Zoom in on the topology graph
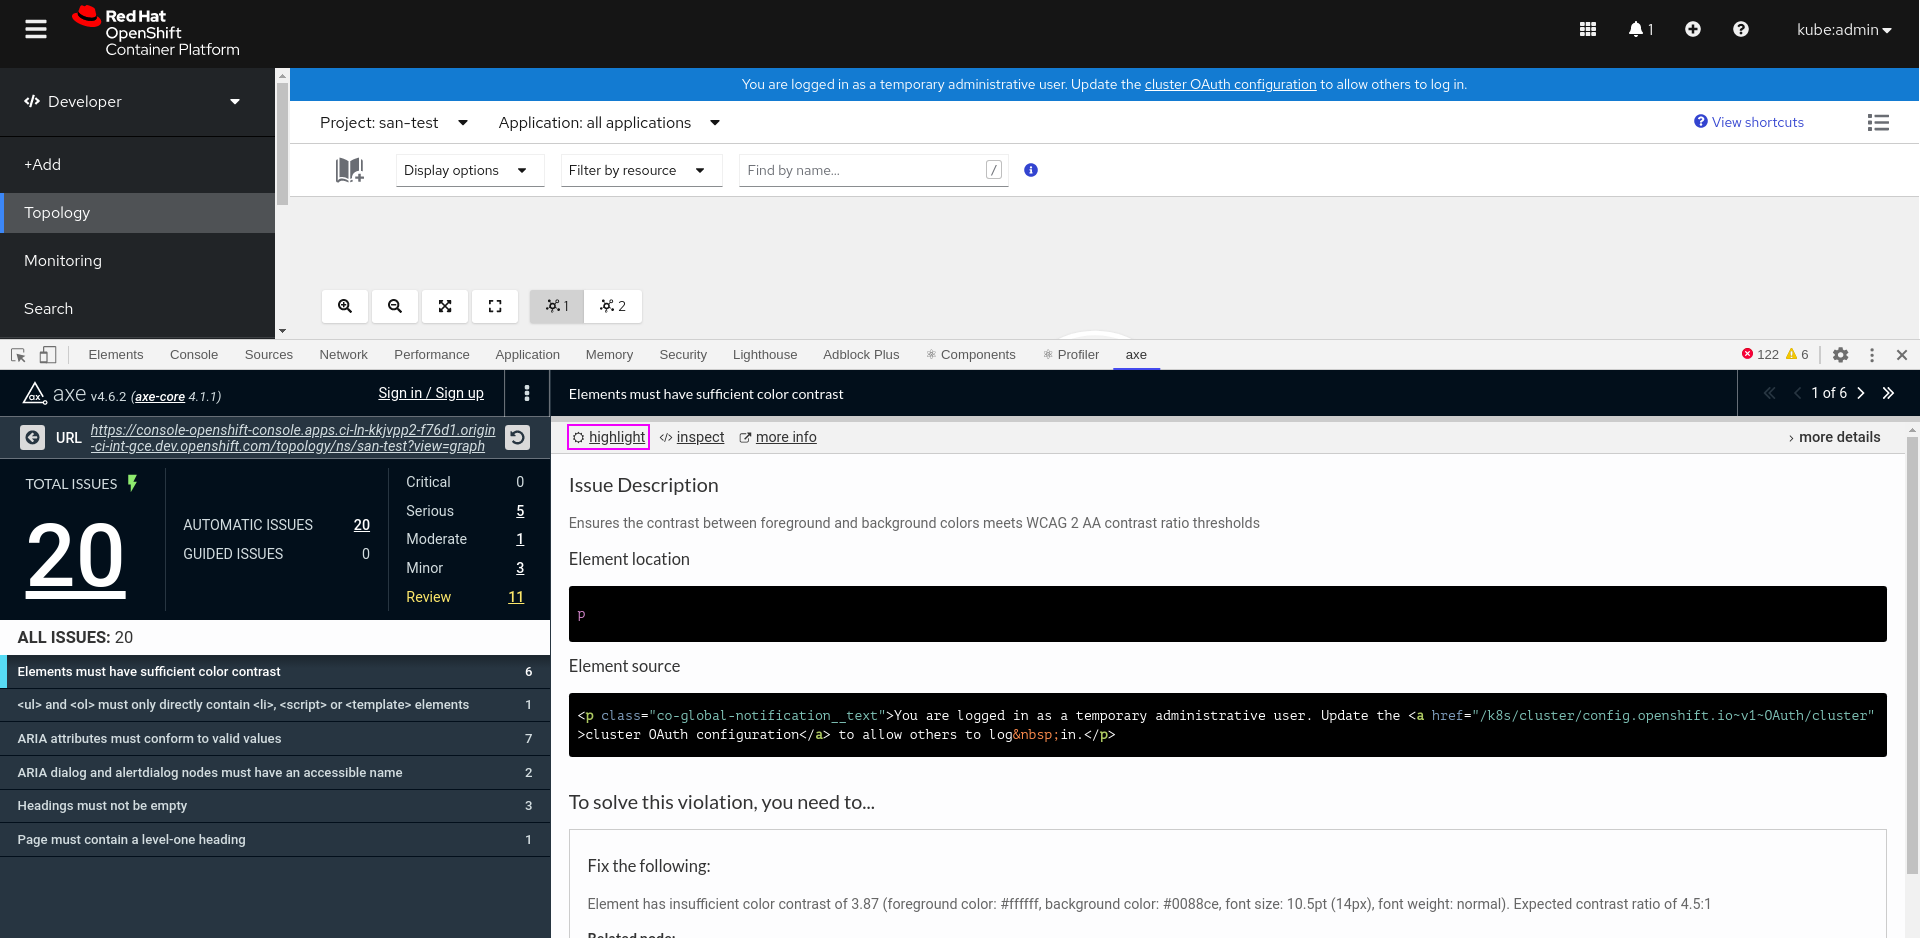This screenshot has width=1920, height=938. click(345, 306)
